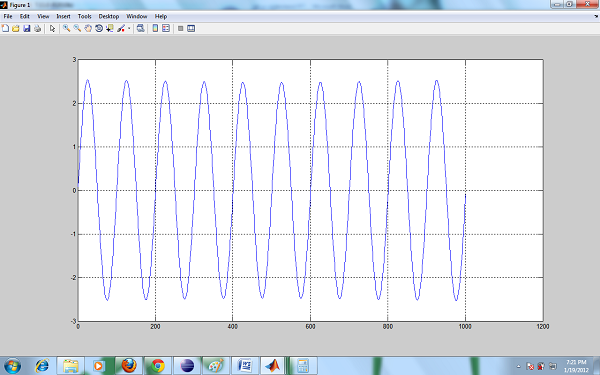
Task: Show plot tools and dock figure
Action: coord(191,28)
